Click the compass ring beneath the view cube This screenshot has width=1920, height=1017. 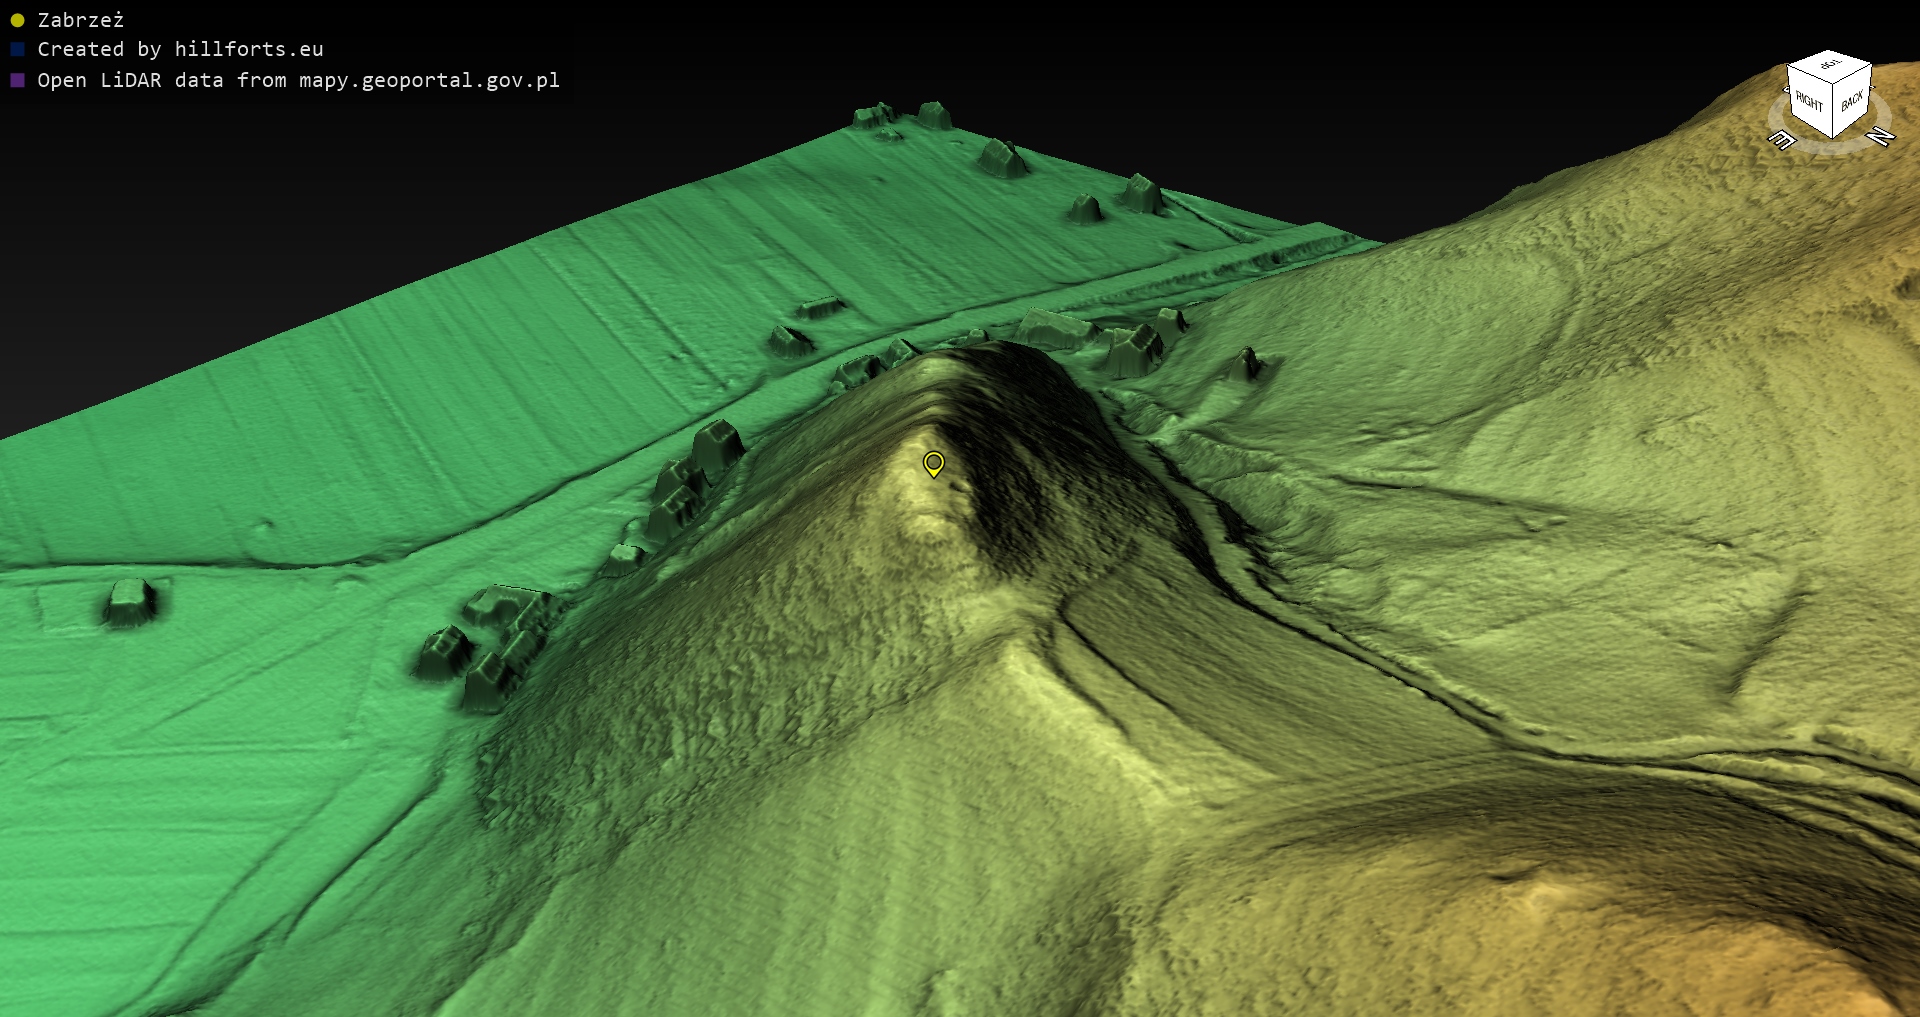point(1831,148)
